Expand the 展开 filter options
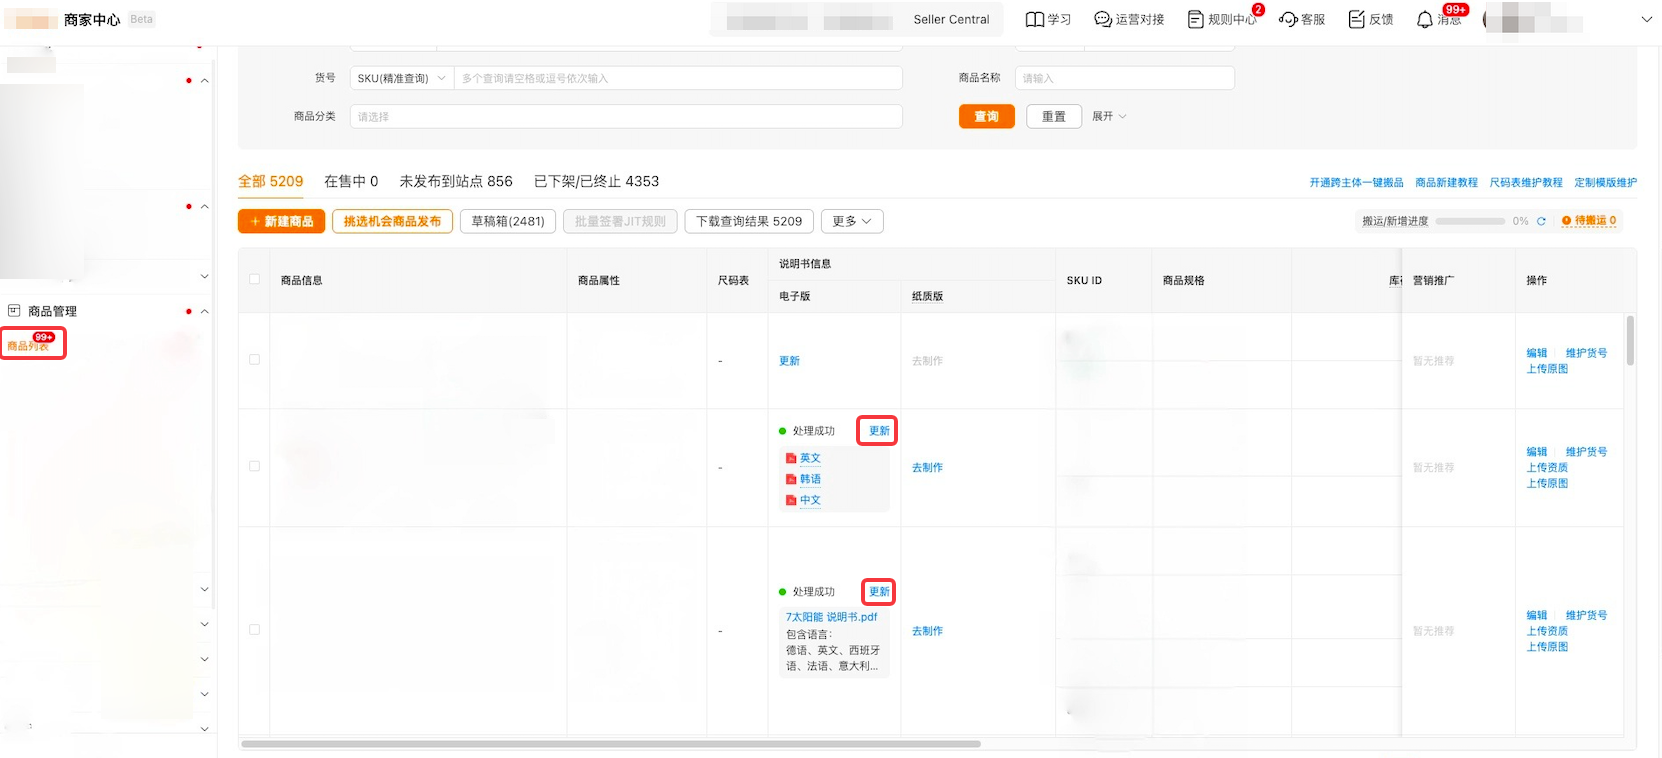The width and height of the screenshot is (1662, 758). [x=1109, y=116]
